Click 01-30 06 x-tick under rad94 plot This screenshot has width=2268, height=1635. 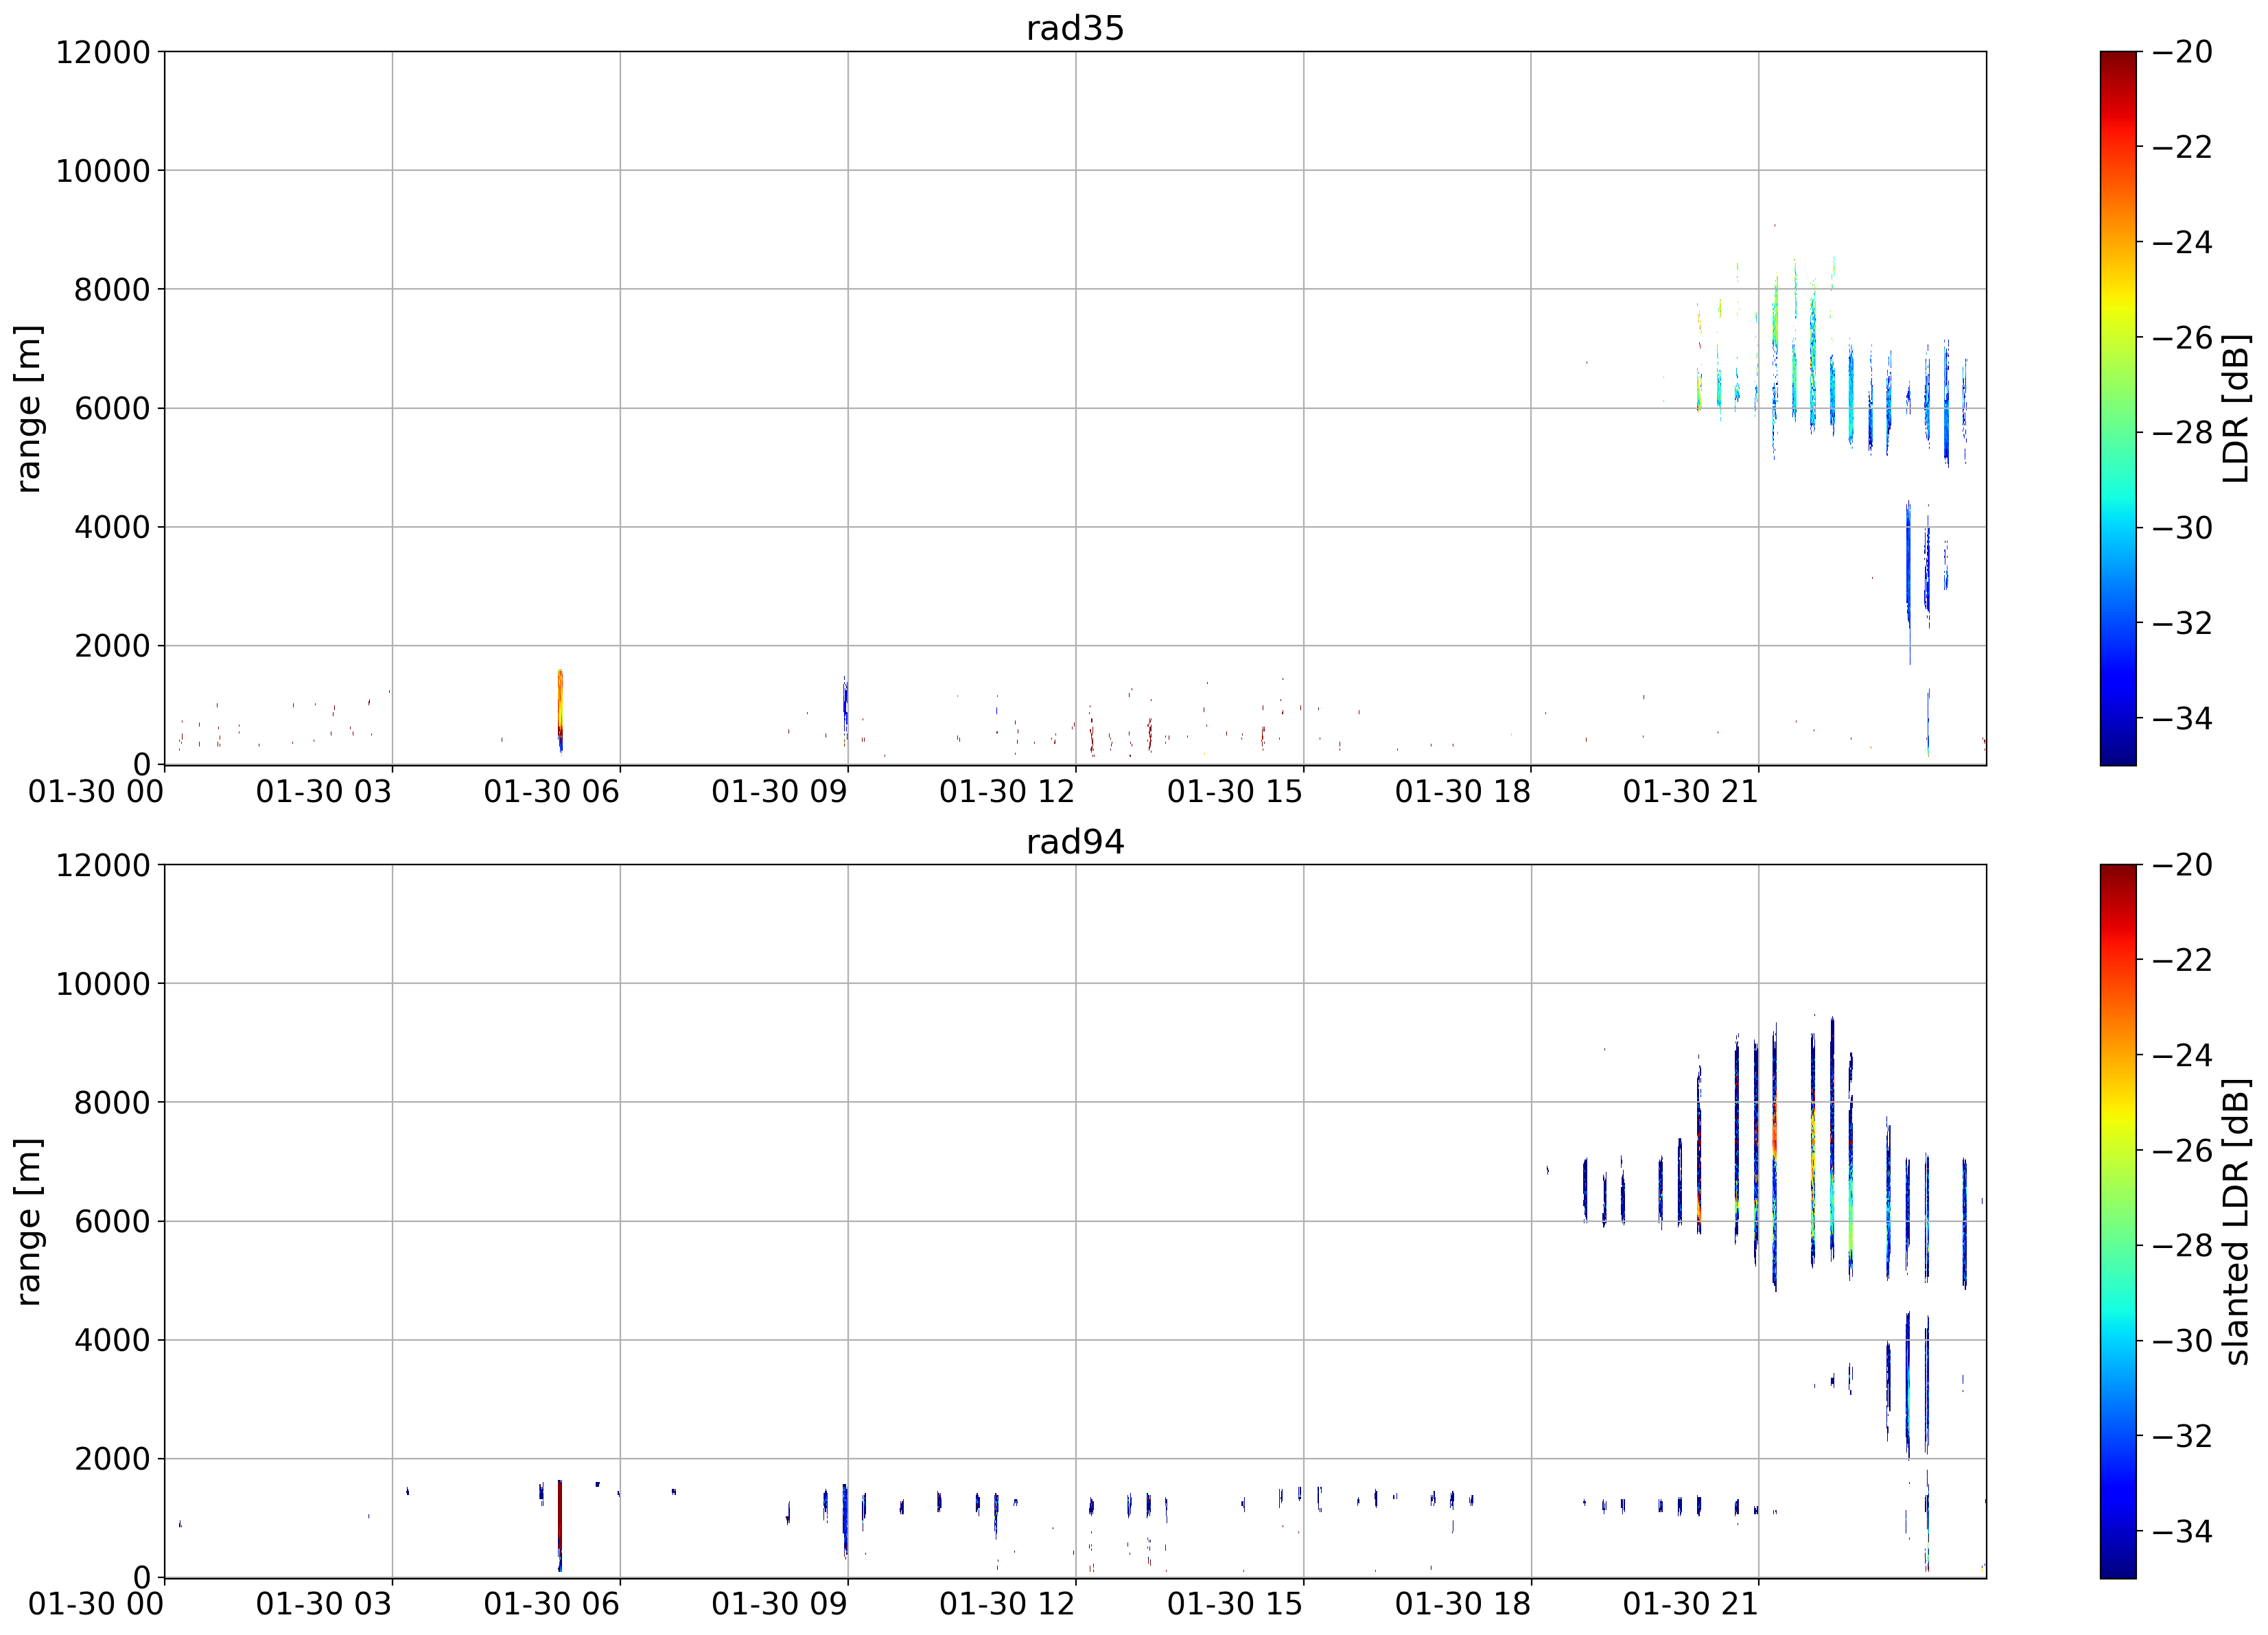click(x=552, y=1605)
